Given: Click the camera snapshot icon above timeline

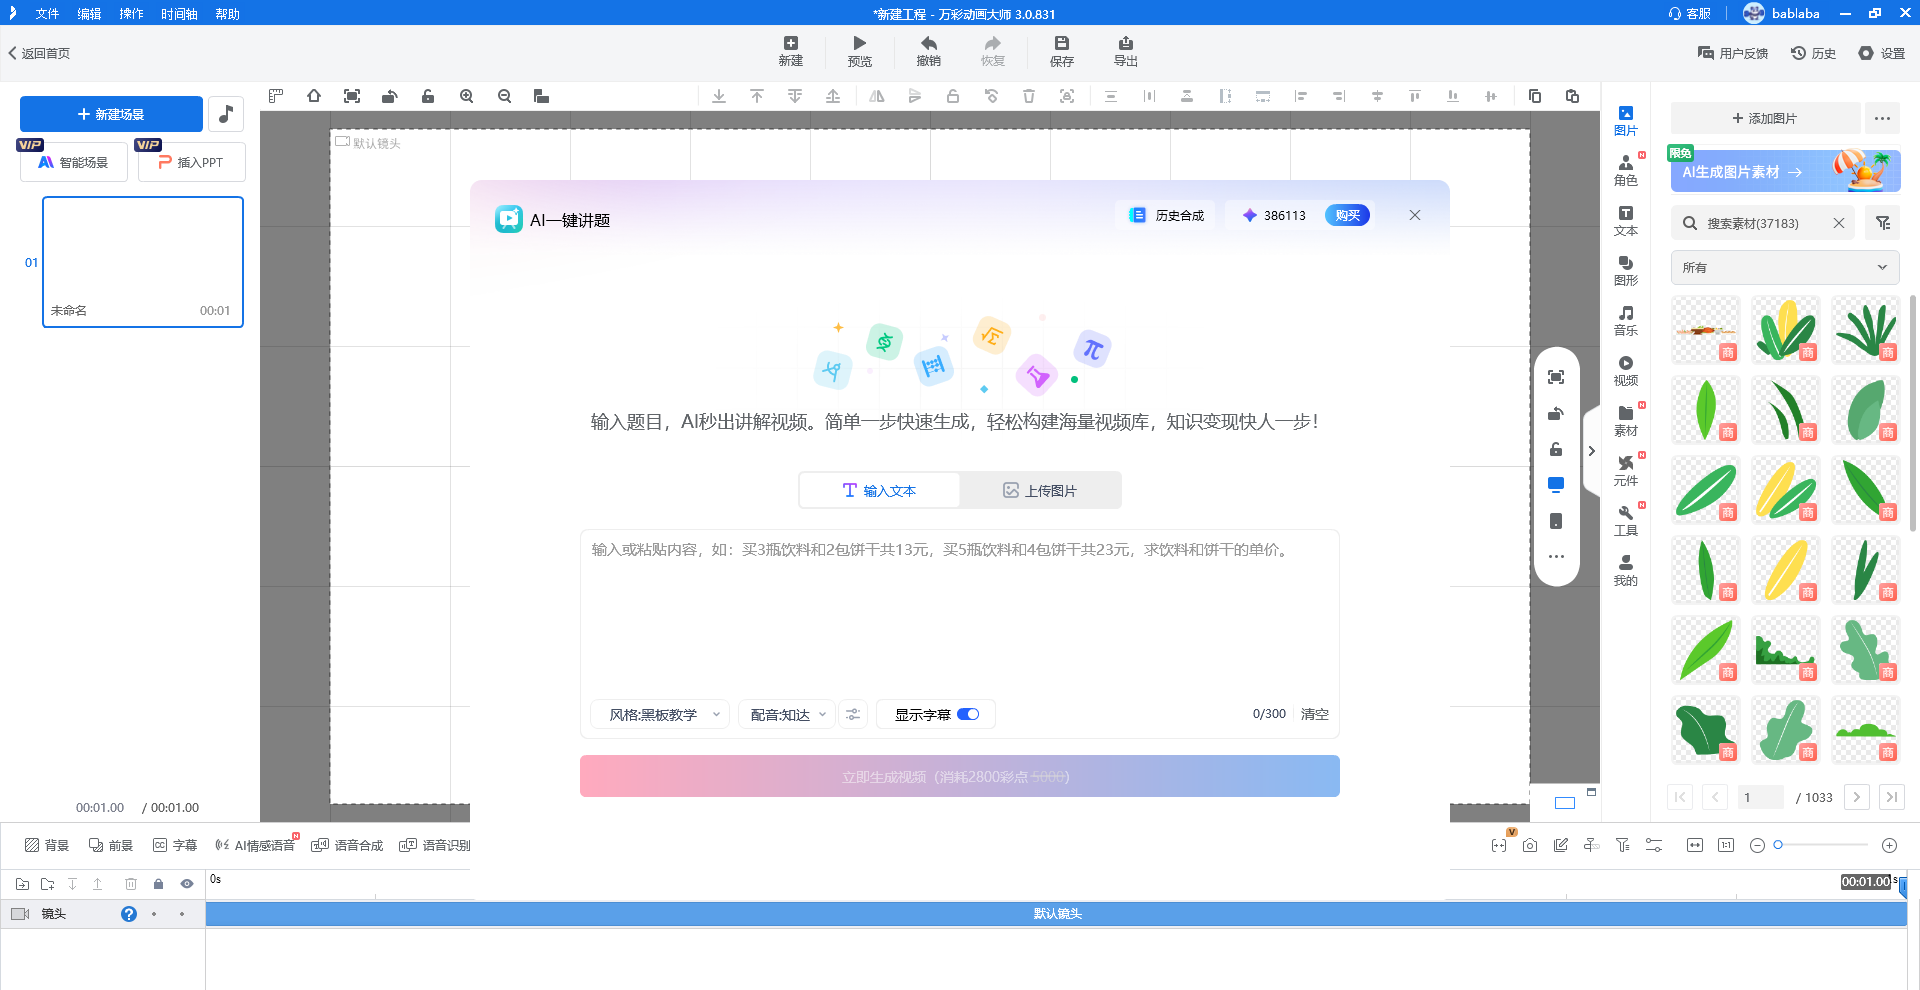Looking at the screenshot, I should point(1529,845).
